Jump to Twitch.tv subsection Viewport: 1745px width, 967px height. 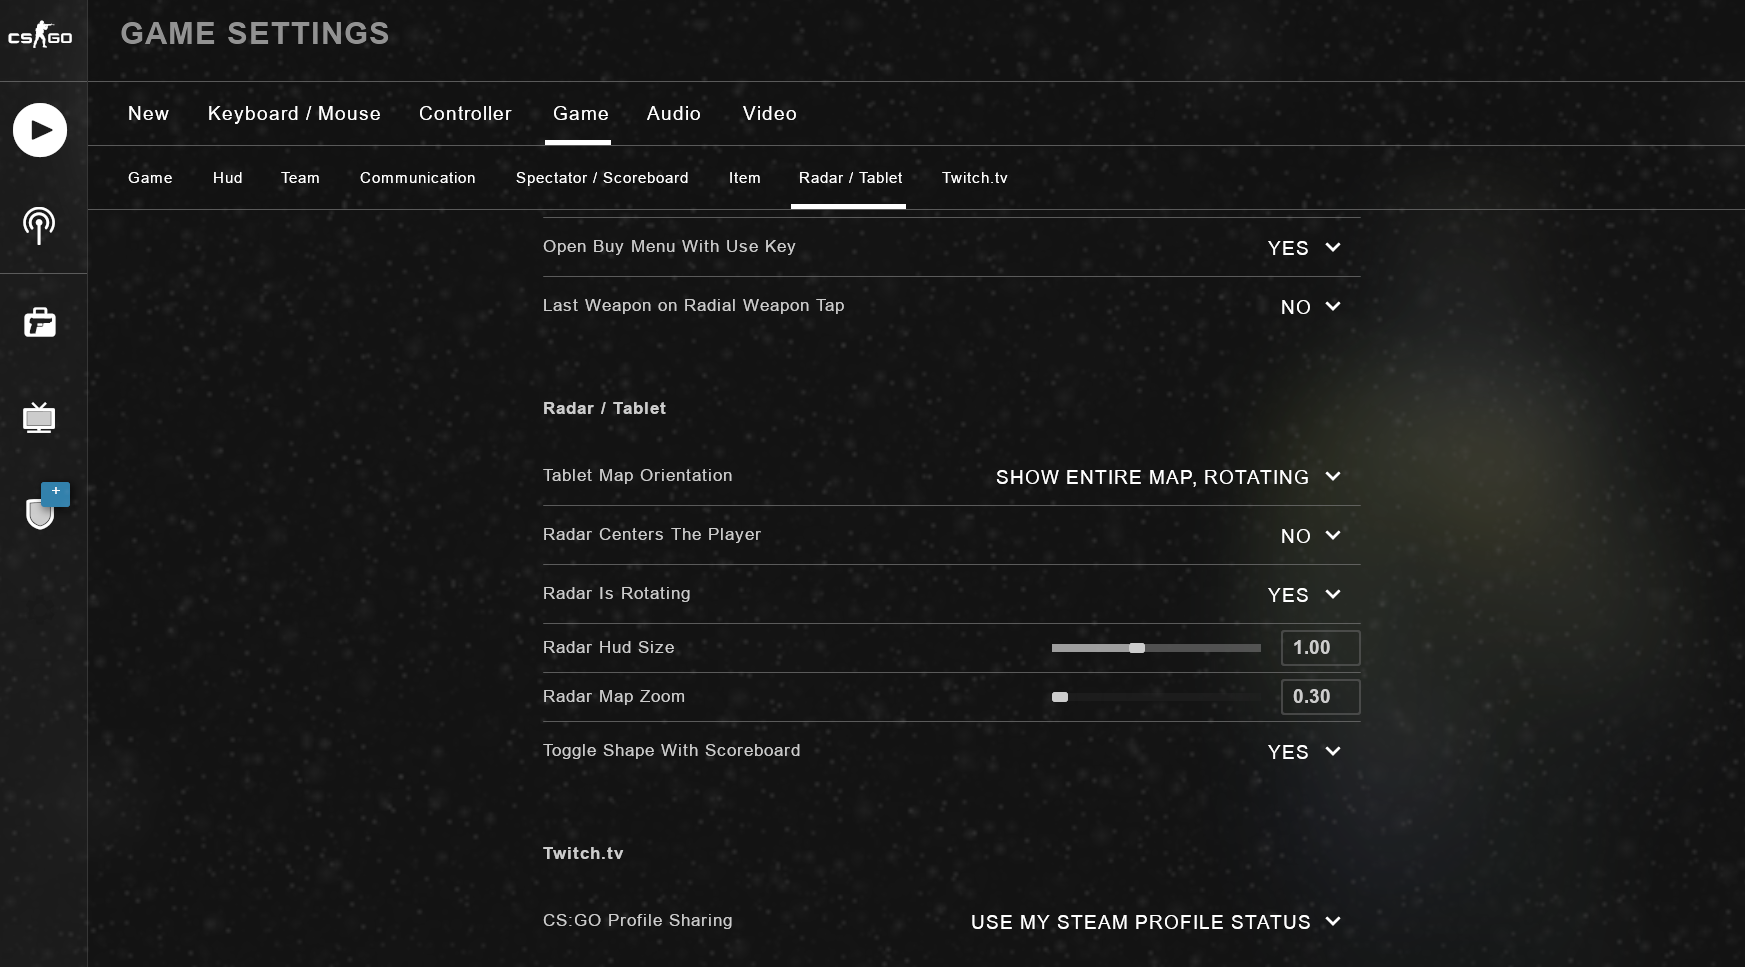(974, 178)
